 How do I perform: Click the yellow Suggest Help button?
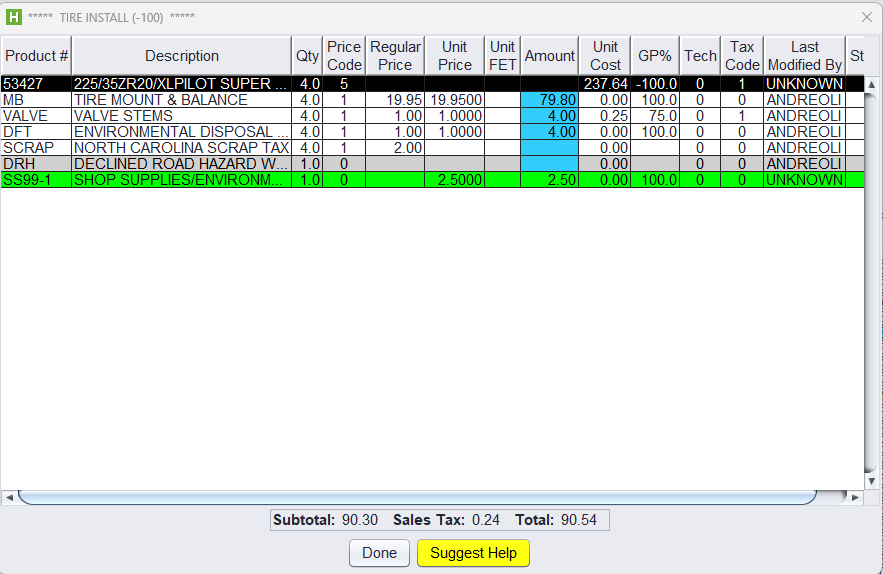(473, 553)
